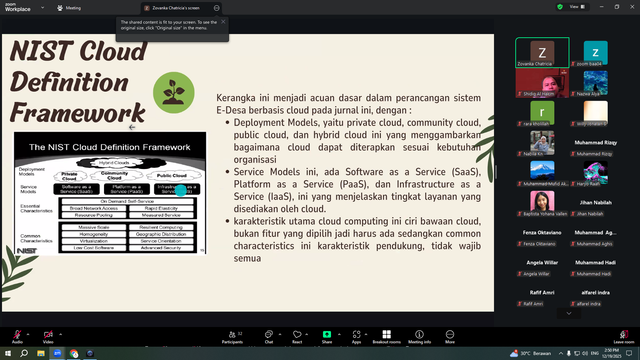The image size is (640, 360).
Task: Select the Zovanka Chatricia's screen tab
Action: click(176, 8)
